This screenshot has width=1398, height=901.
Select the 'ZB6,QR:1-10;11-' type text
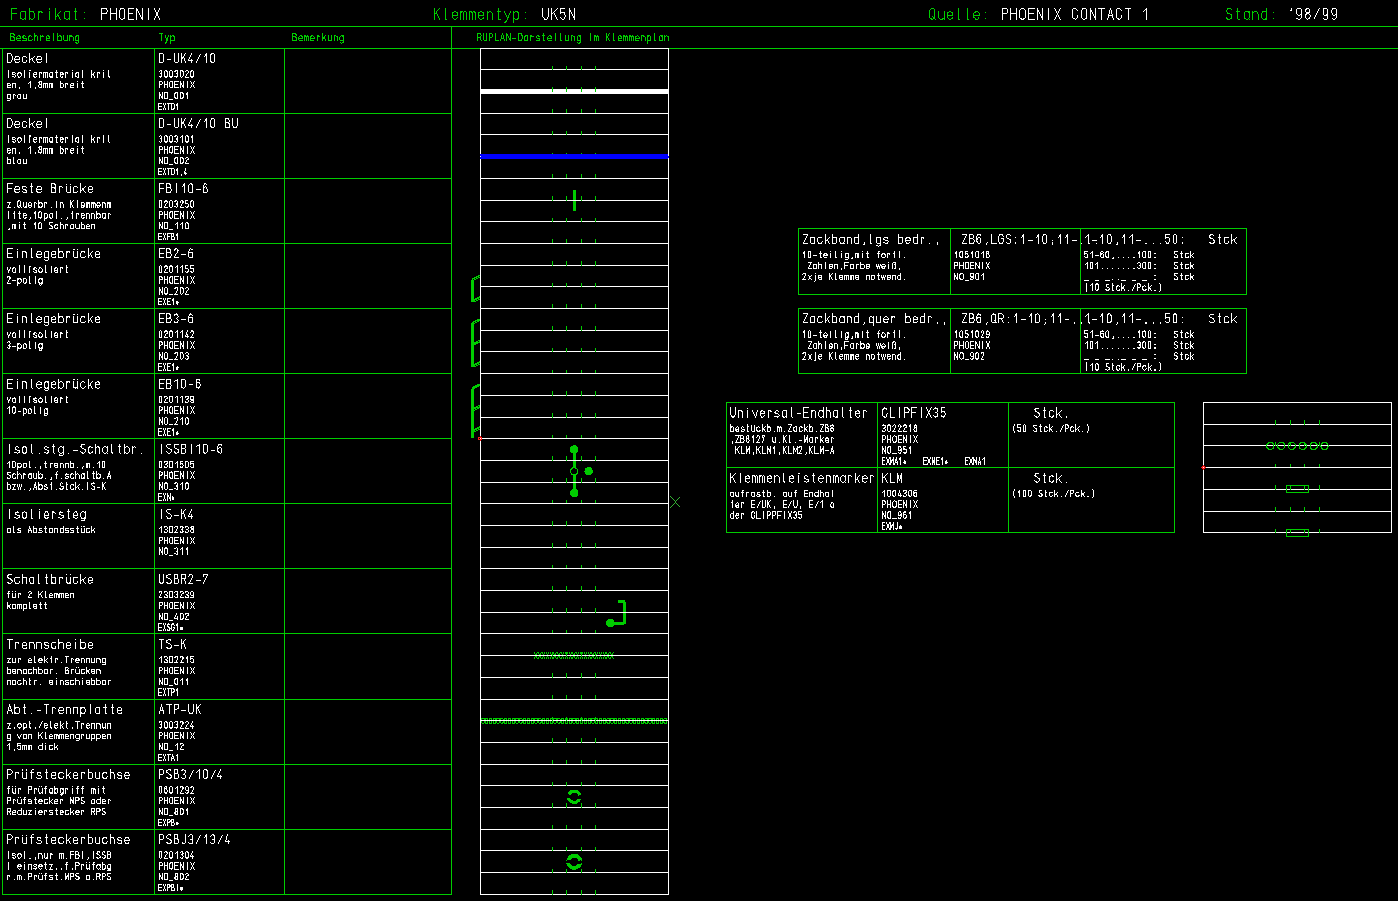point(1019,319)
